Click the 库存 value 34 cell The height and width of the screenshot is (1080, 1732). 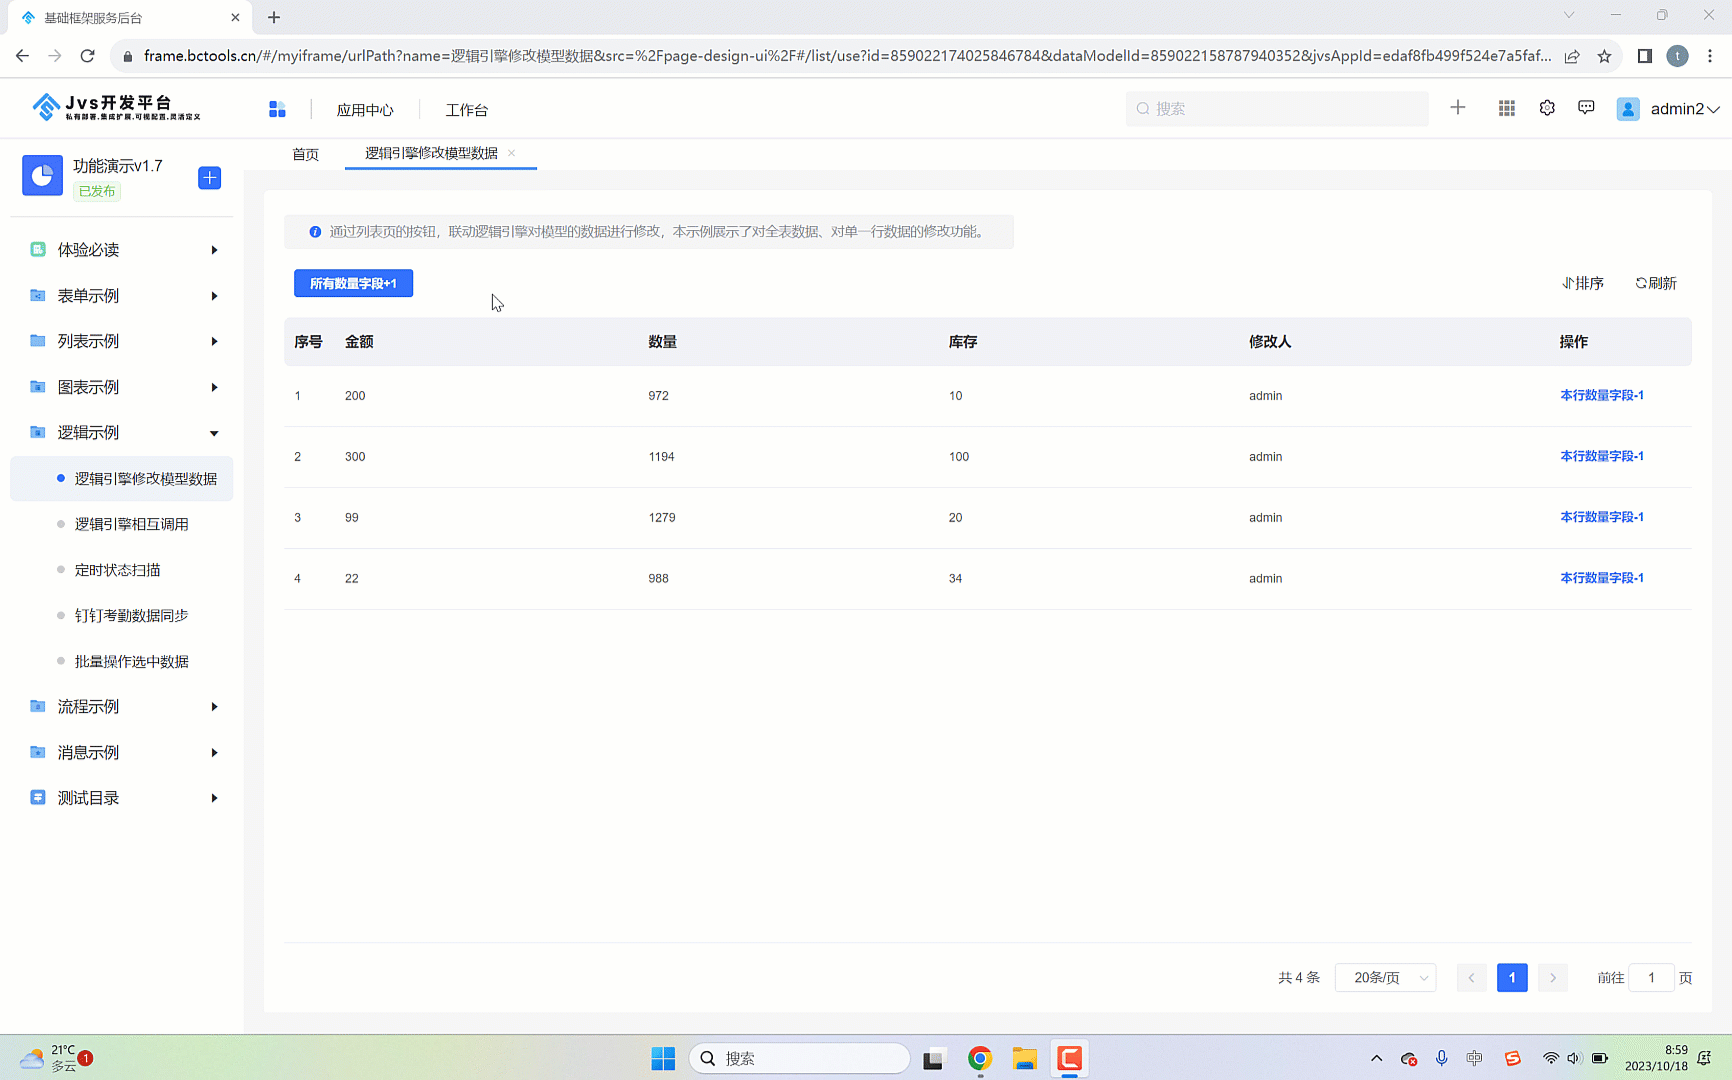(x=955, y=579)
